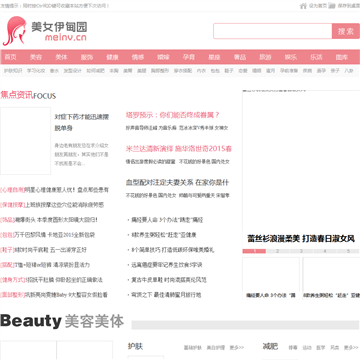Click the [健身方式] category tag
This screenshot has height=360, width=360.
12,280
